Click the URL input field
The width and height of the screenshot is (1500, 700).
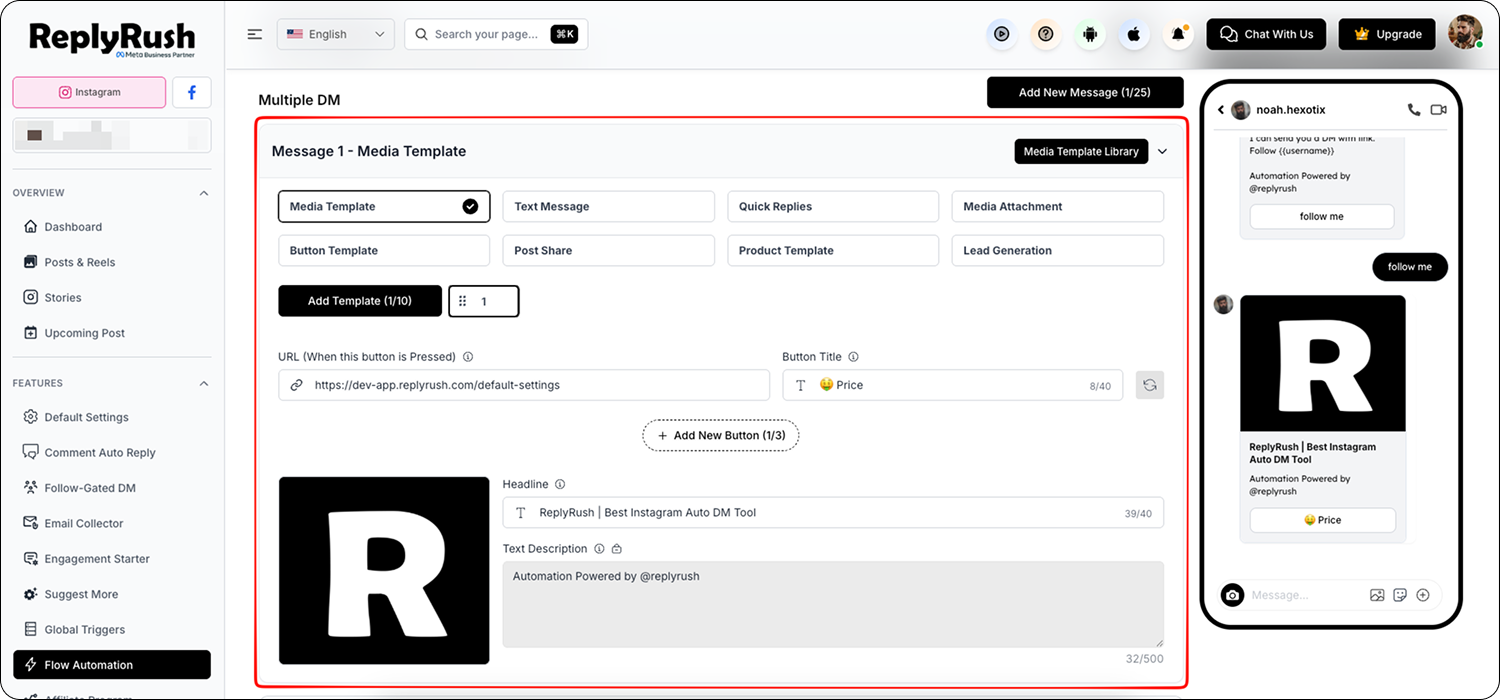pos(524,385)
